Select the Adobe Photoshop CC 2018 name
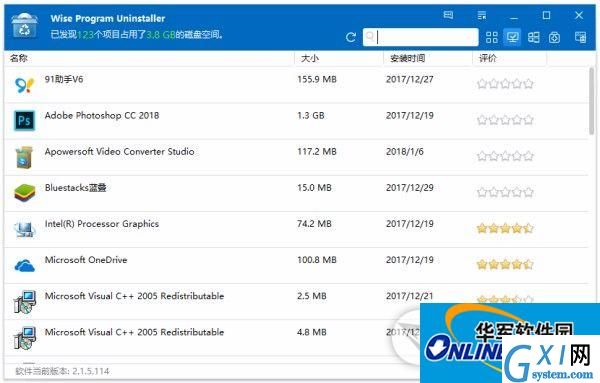Viewport: 600px width, 383px height. tap(102, 116)
